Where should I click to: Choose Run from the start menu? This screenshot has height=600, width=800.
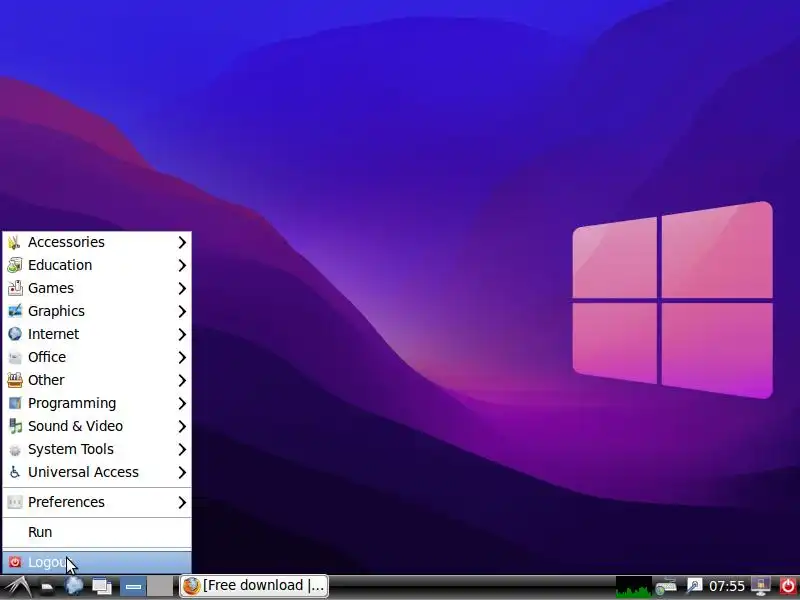[97, 532]
